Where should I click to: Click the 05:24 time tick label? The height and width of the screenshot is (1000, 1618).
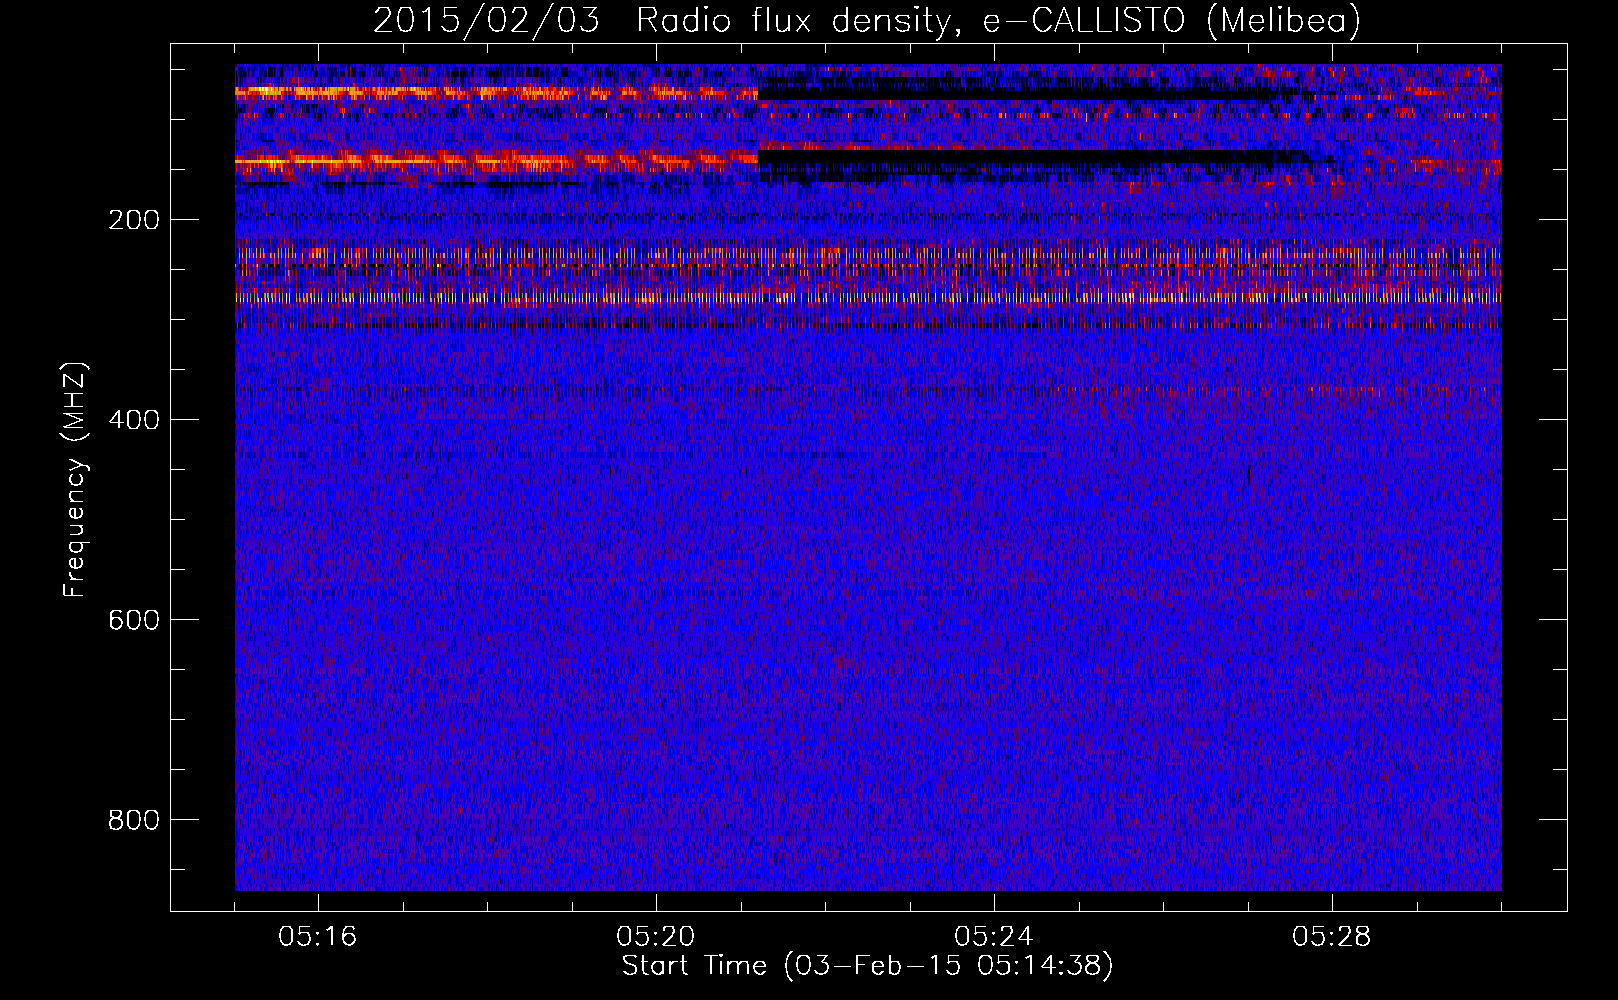pyautogui.click(x=994, y=937)
